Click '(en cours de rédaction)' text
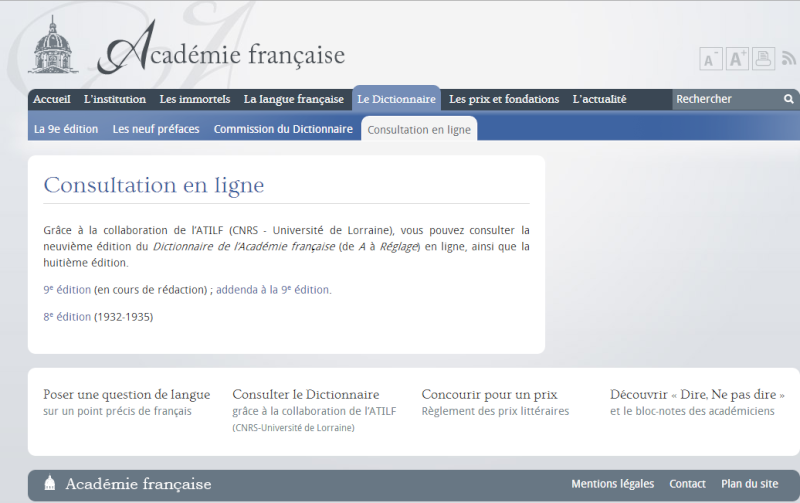The image size is (800, 503). coord(151,290)
